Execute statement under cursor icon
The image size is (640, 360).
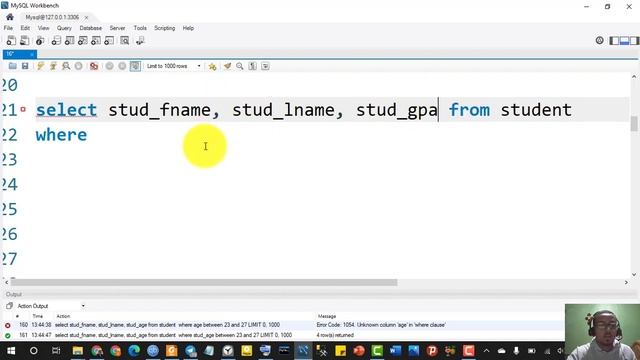53,66
